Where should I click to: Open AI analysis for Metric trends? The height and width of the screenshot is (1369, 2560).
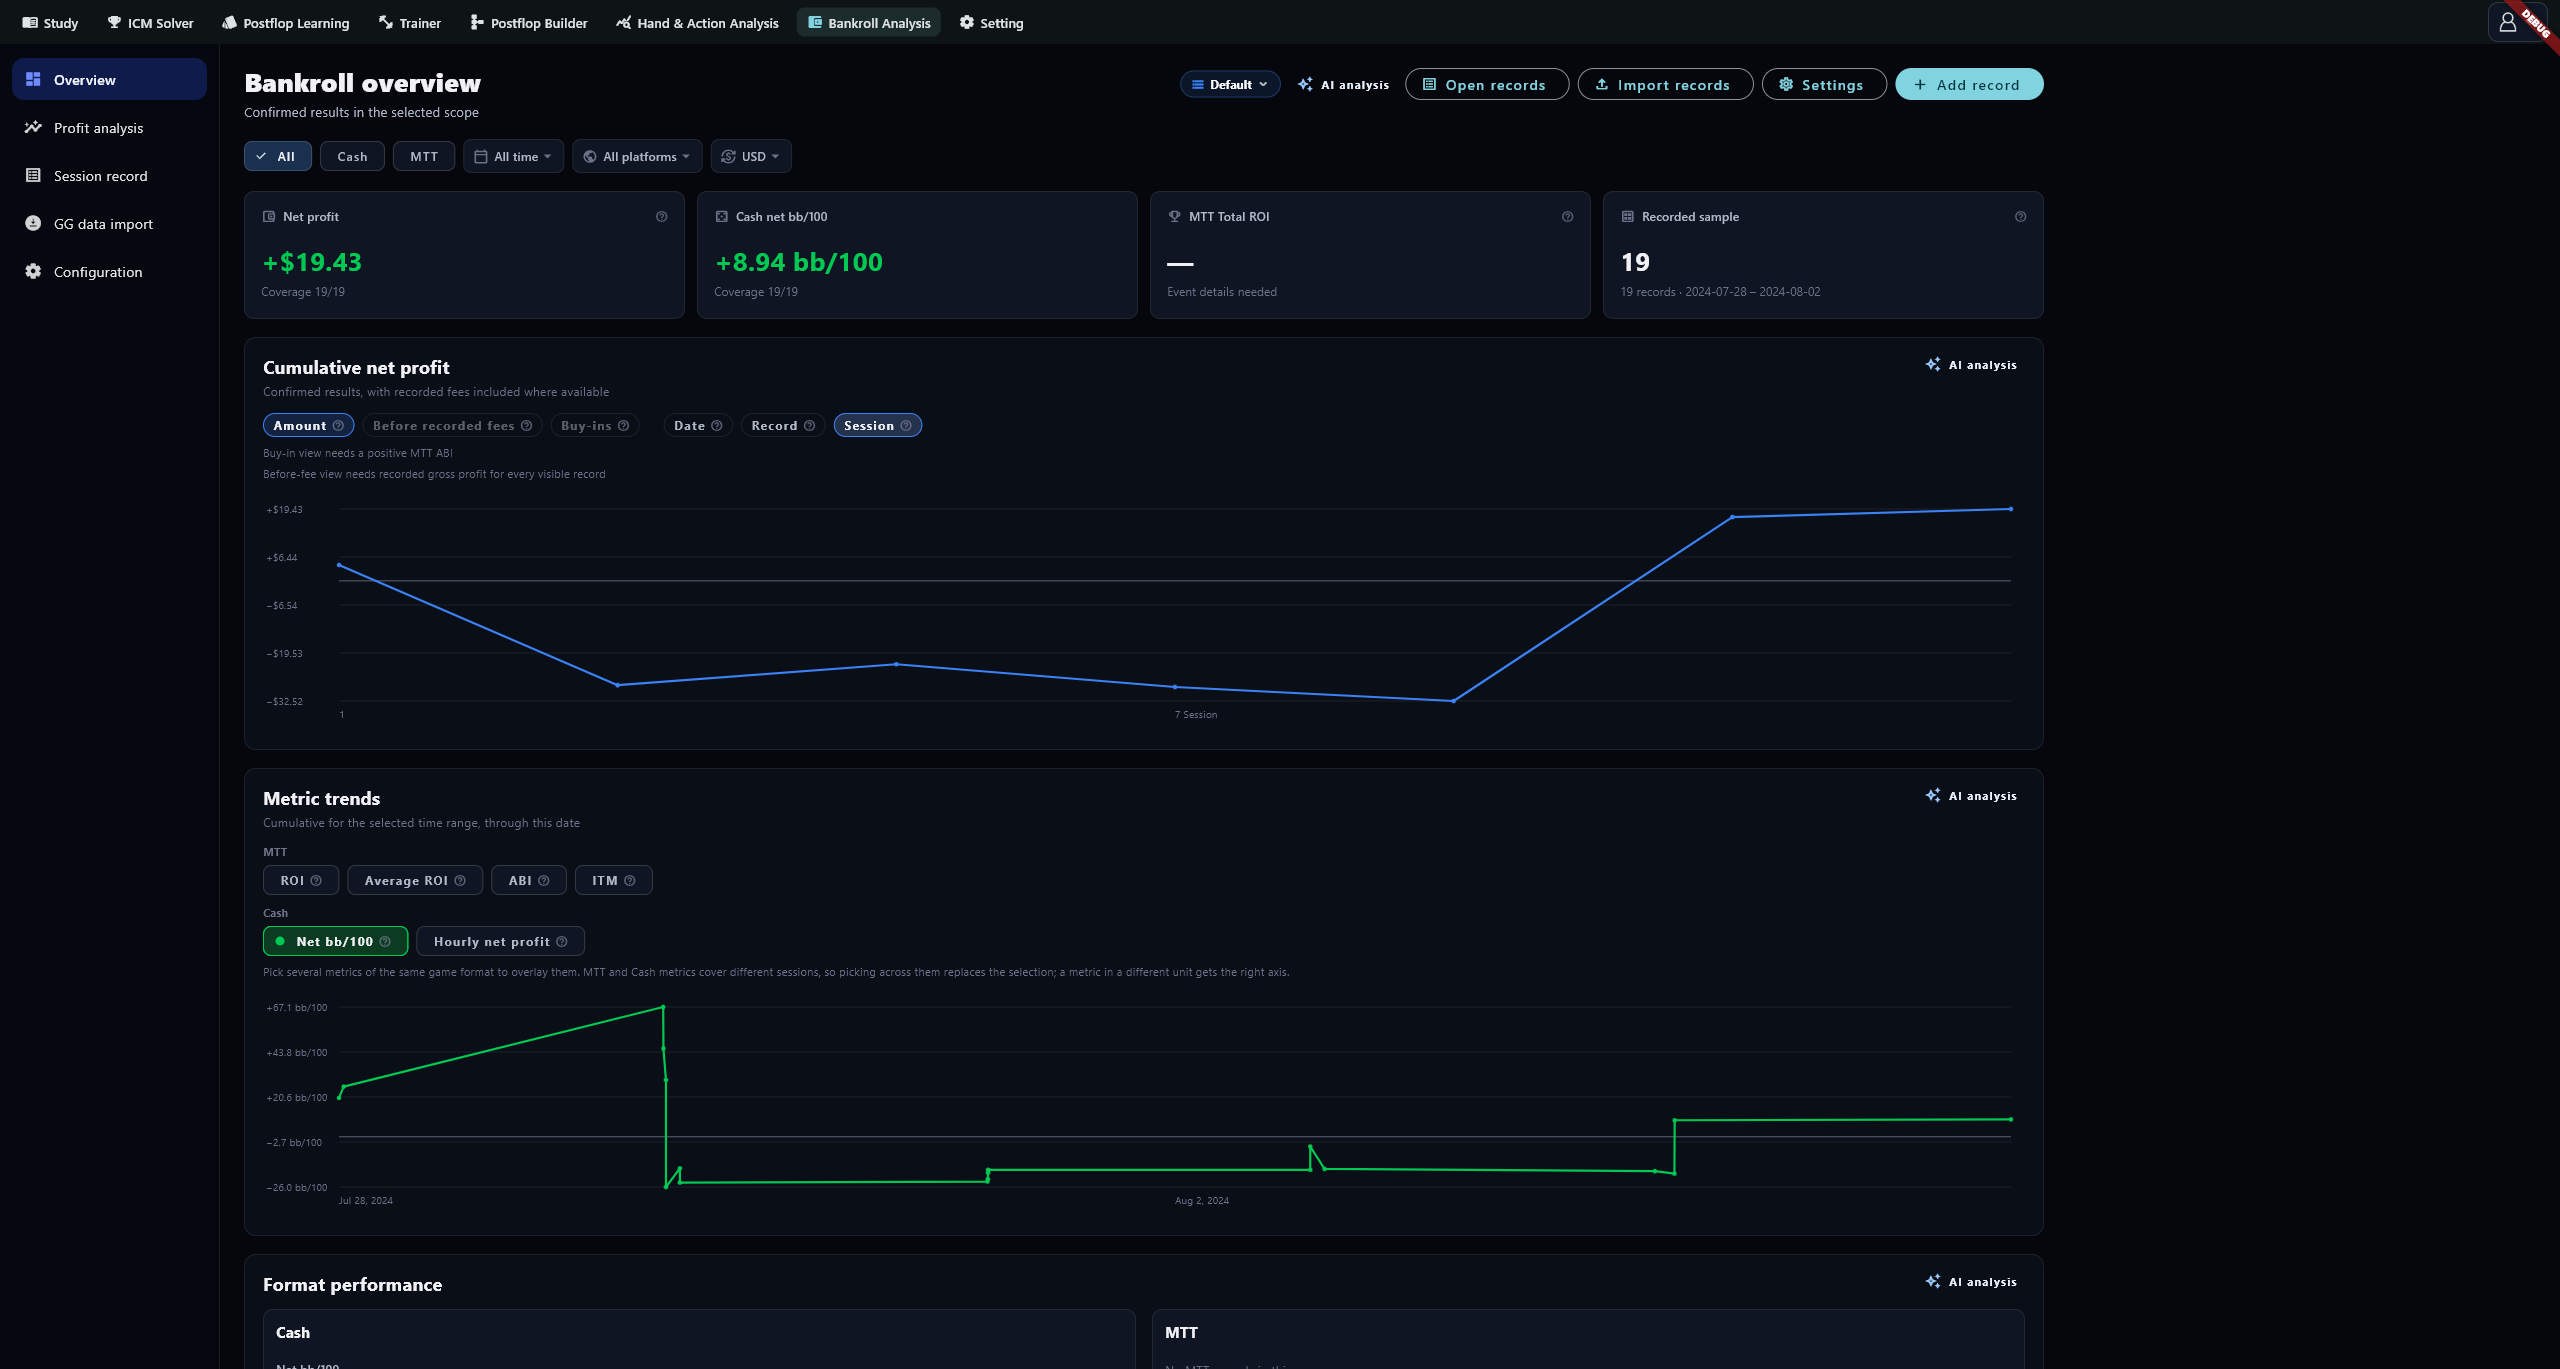[x=1971, y=796]
